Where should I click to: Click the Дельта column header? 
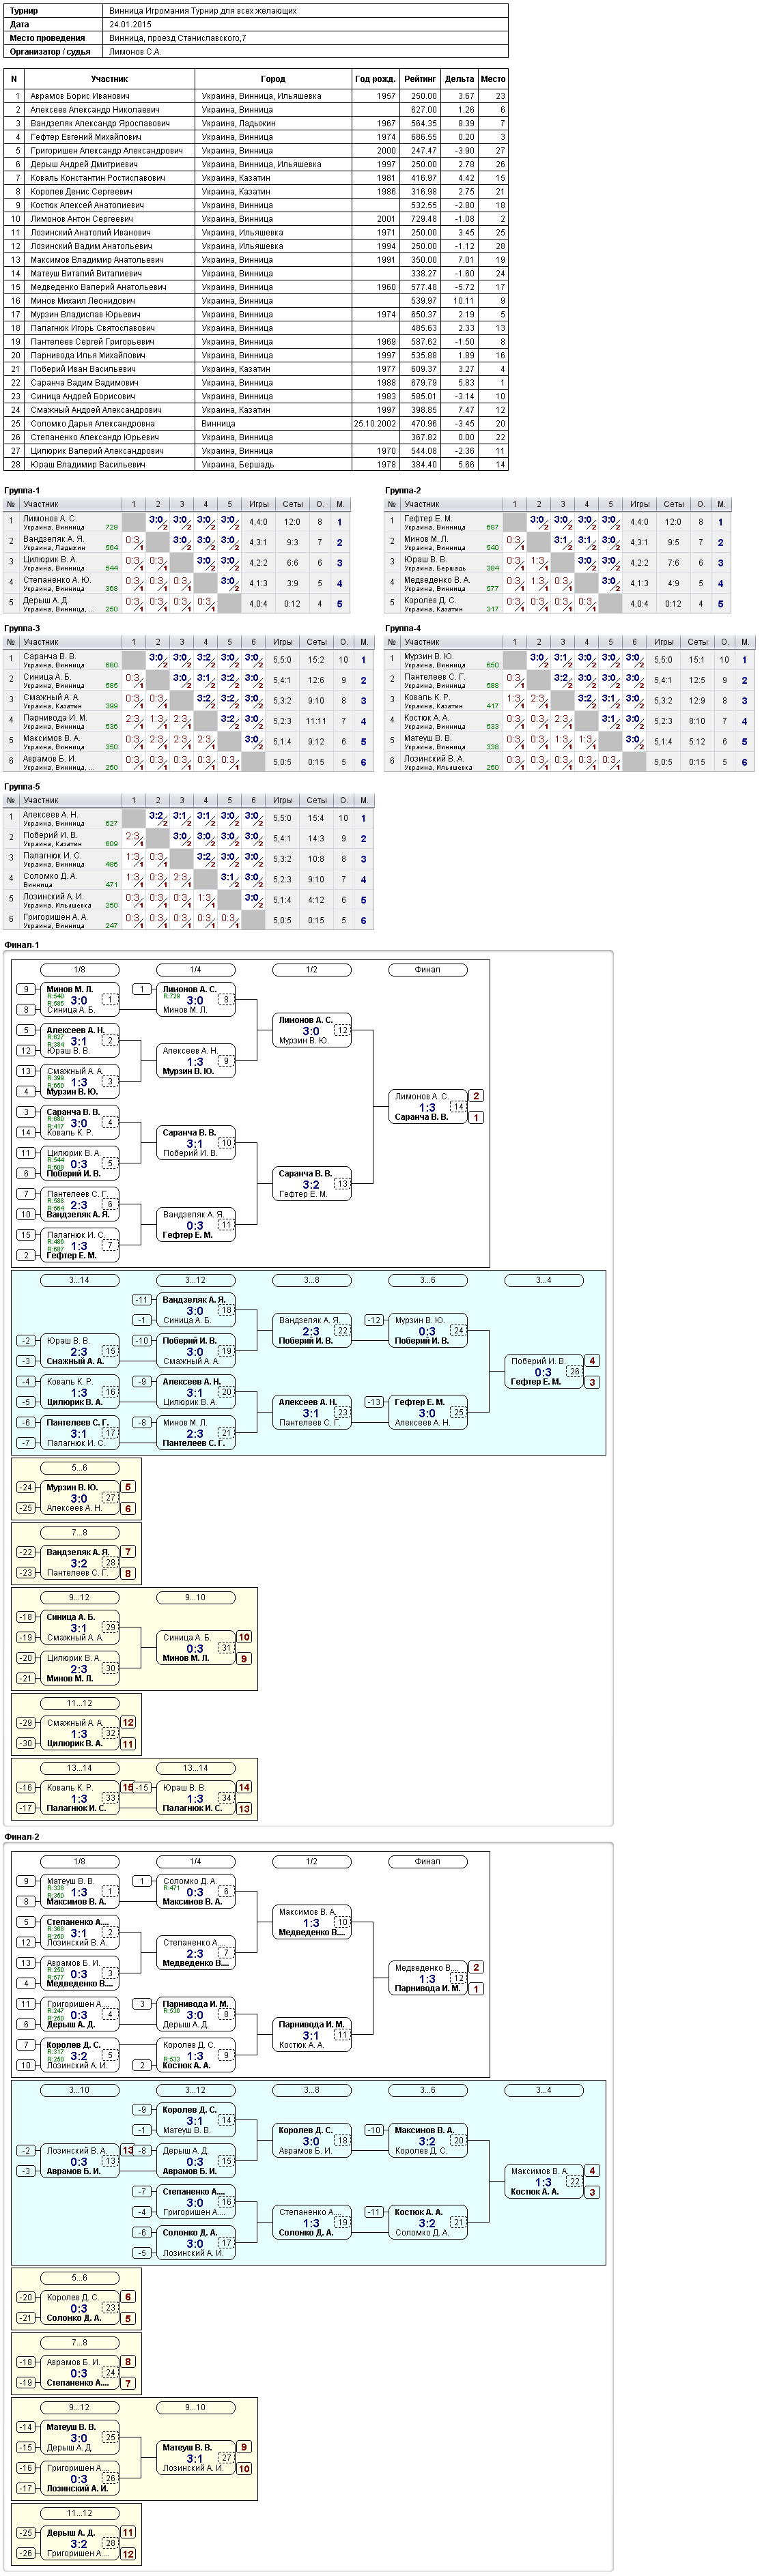[459, 79]
